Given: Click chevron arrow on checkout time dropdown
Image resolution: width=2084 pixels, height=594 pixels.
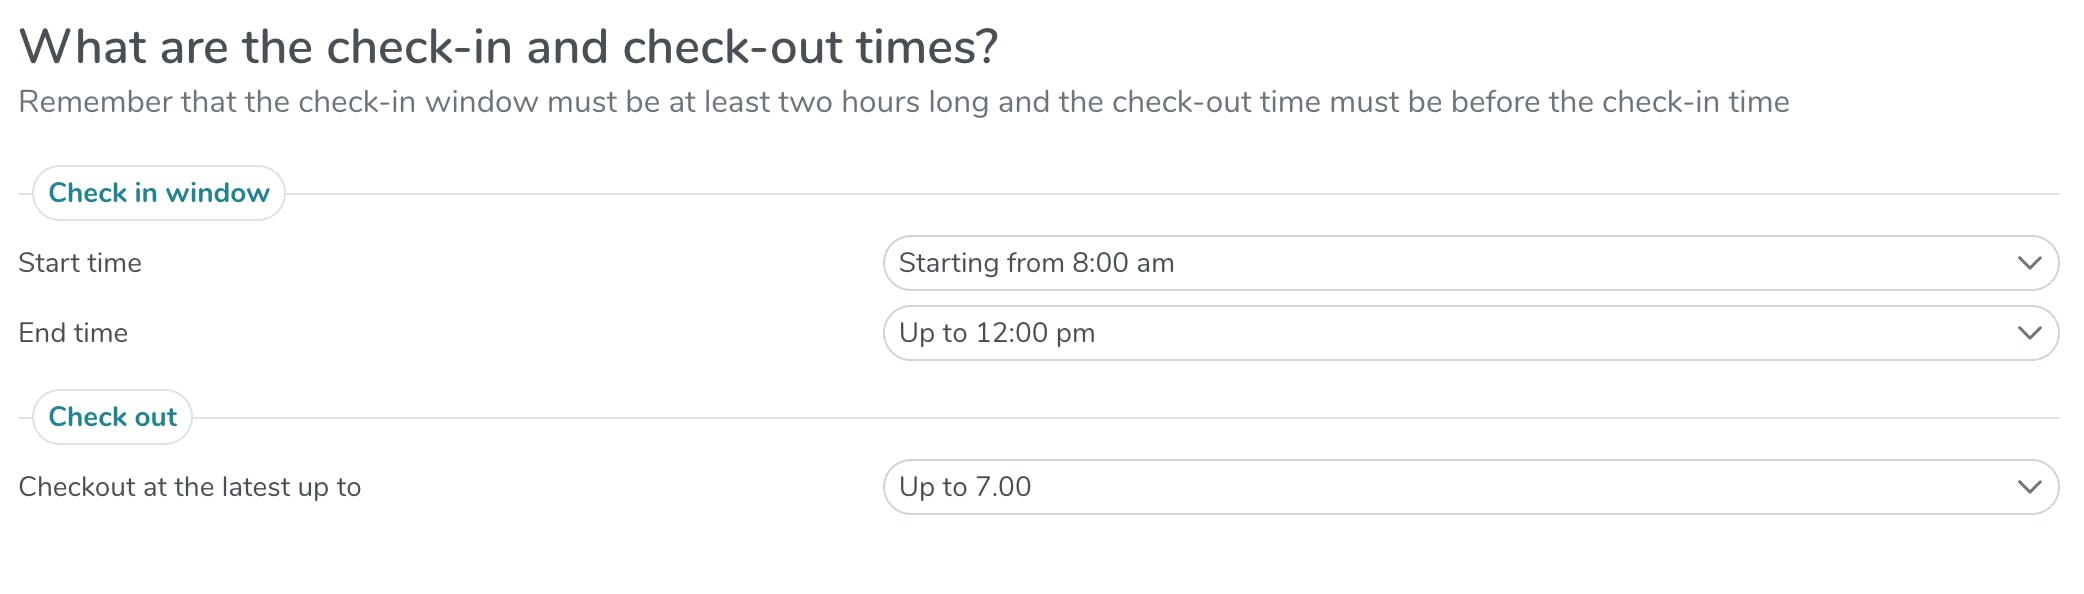Looking at the screenshot, I should tap(2029, 487).
